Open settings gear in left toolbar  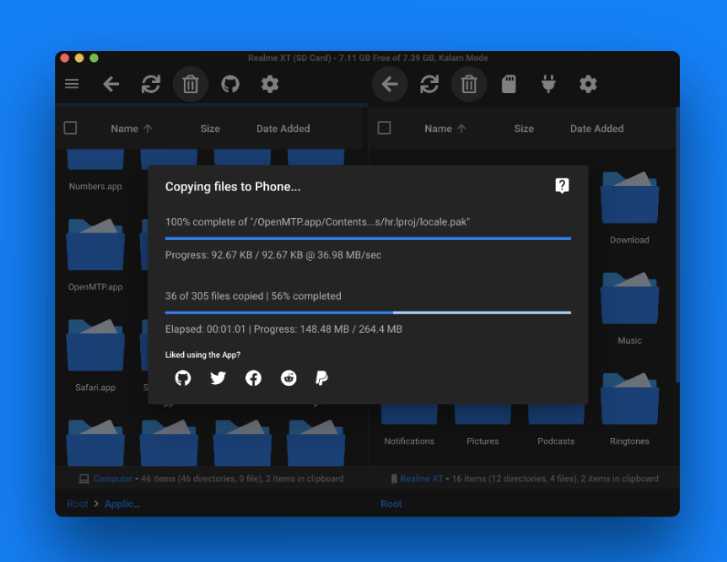[269, 84]
